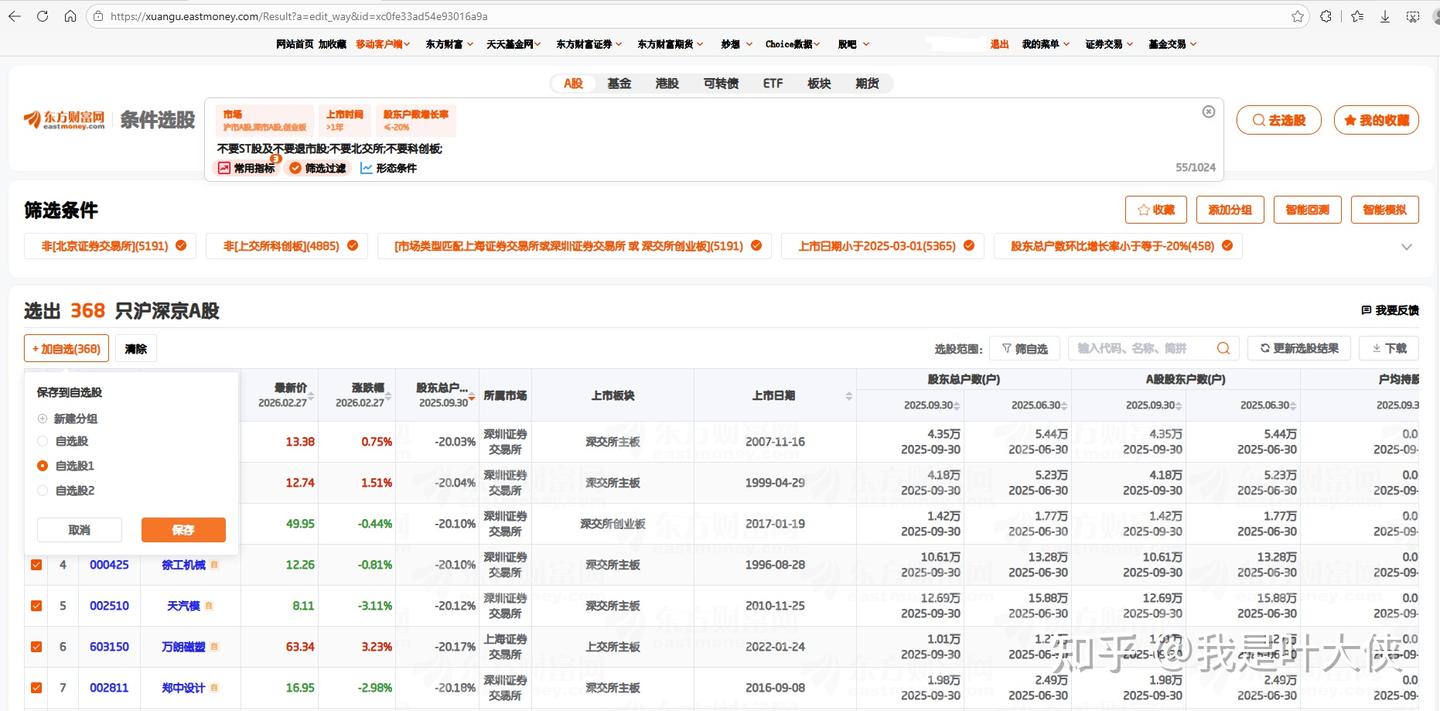Open 证券交易 dropdown
The height and width of the screenshot is (711, 1440).
tap(1109, 44)
